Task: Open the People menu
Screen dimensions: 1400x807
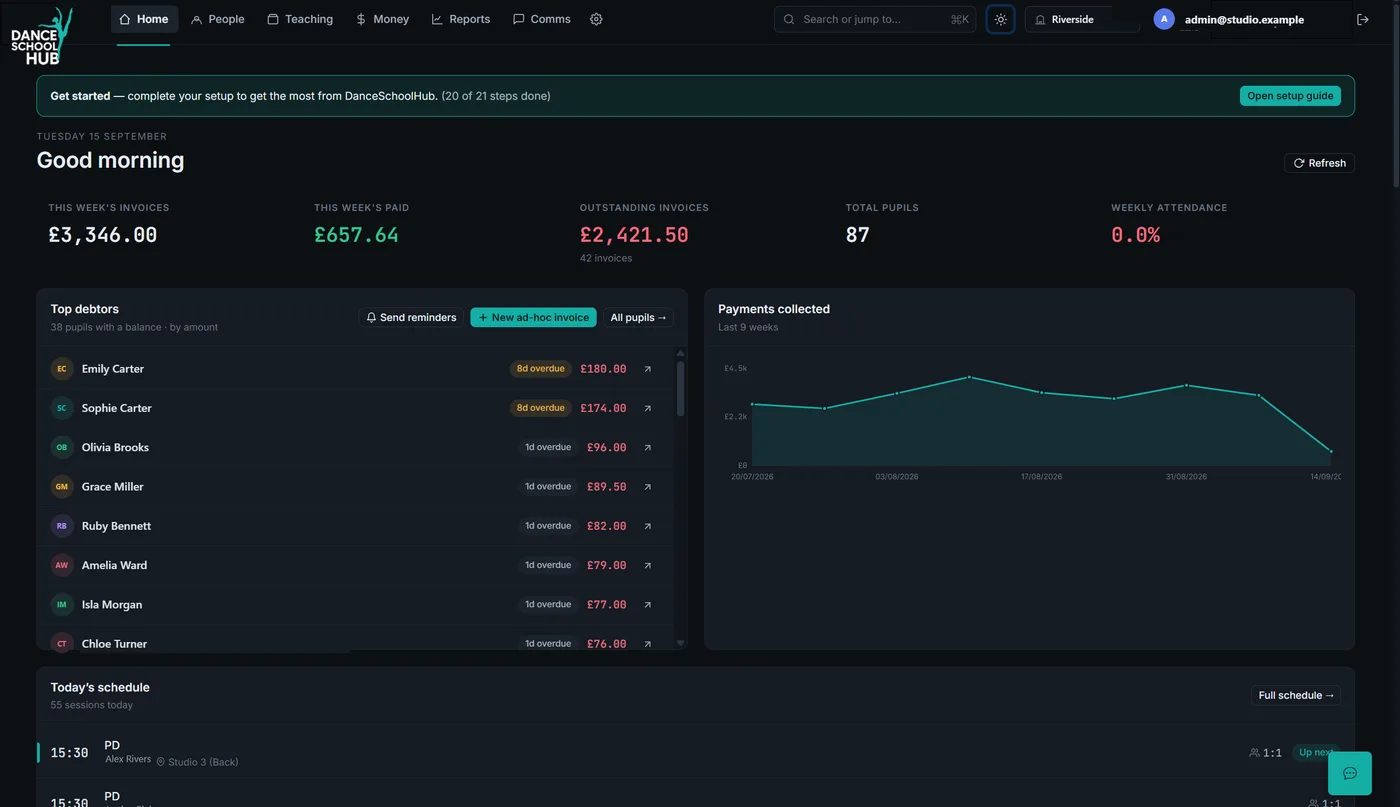Action: tap(217, 19)
